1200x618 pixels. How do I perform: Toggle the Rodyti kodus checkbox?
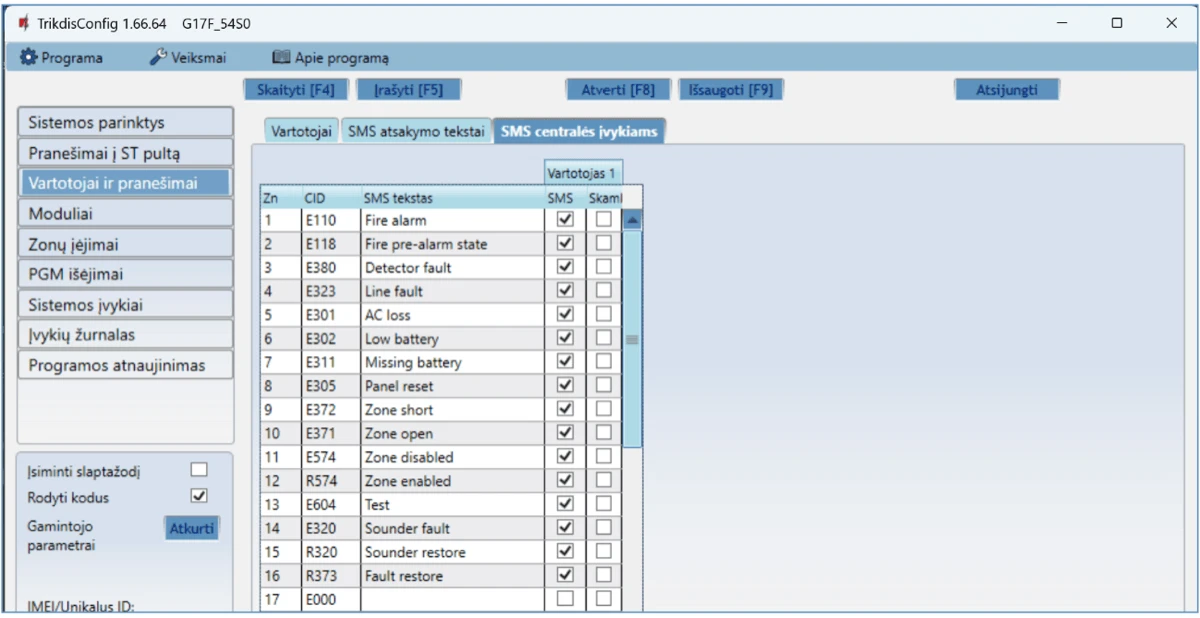pos(199,496)
